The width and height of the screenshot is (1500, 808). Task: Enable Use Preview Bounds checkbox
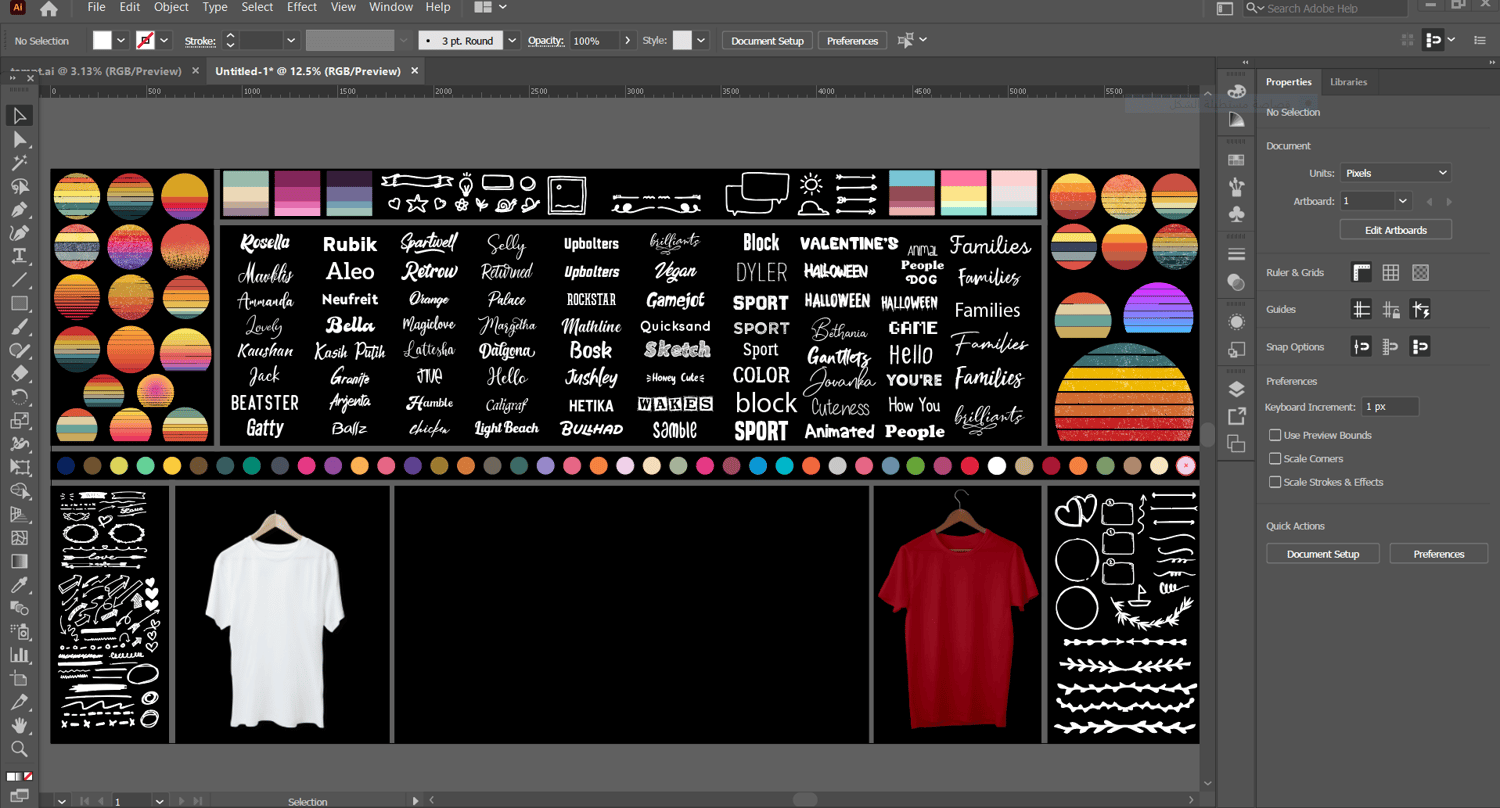(x=1275, y=435)
